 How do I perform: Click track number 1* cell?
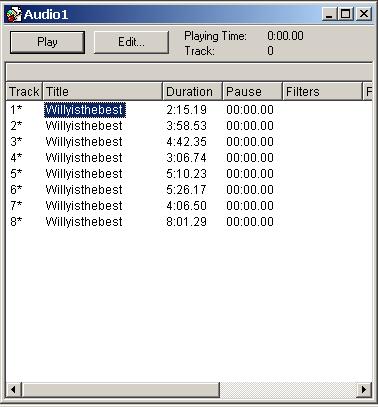(x=16, y=109)
